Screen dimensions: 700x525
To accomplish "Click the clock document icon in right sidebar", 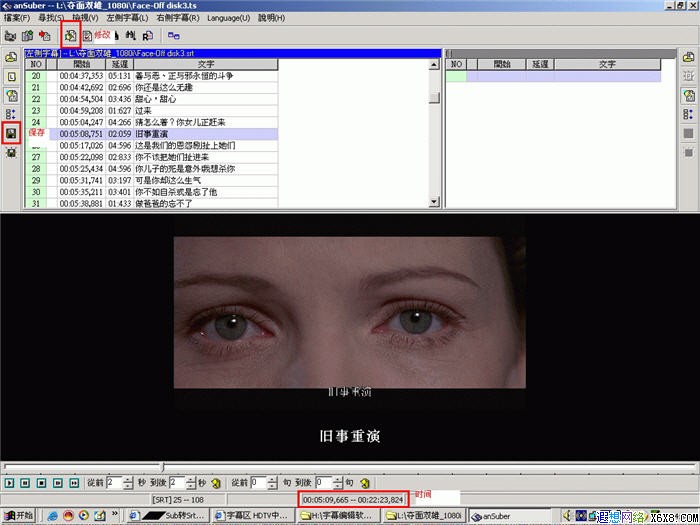I will [688, 95].
